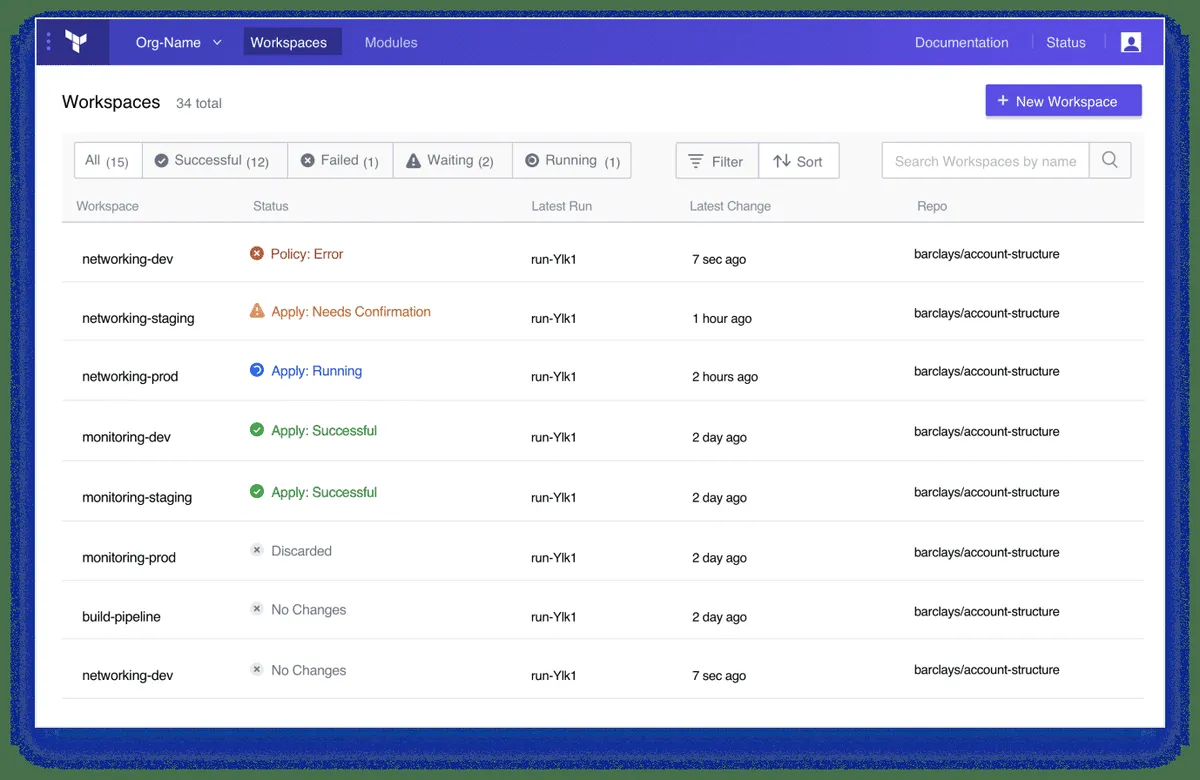Viewport: 1200px width, 780px height.
Task: Click the green check icon for monitoring-dev
Action: [x=257, y=430]
